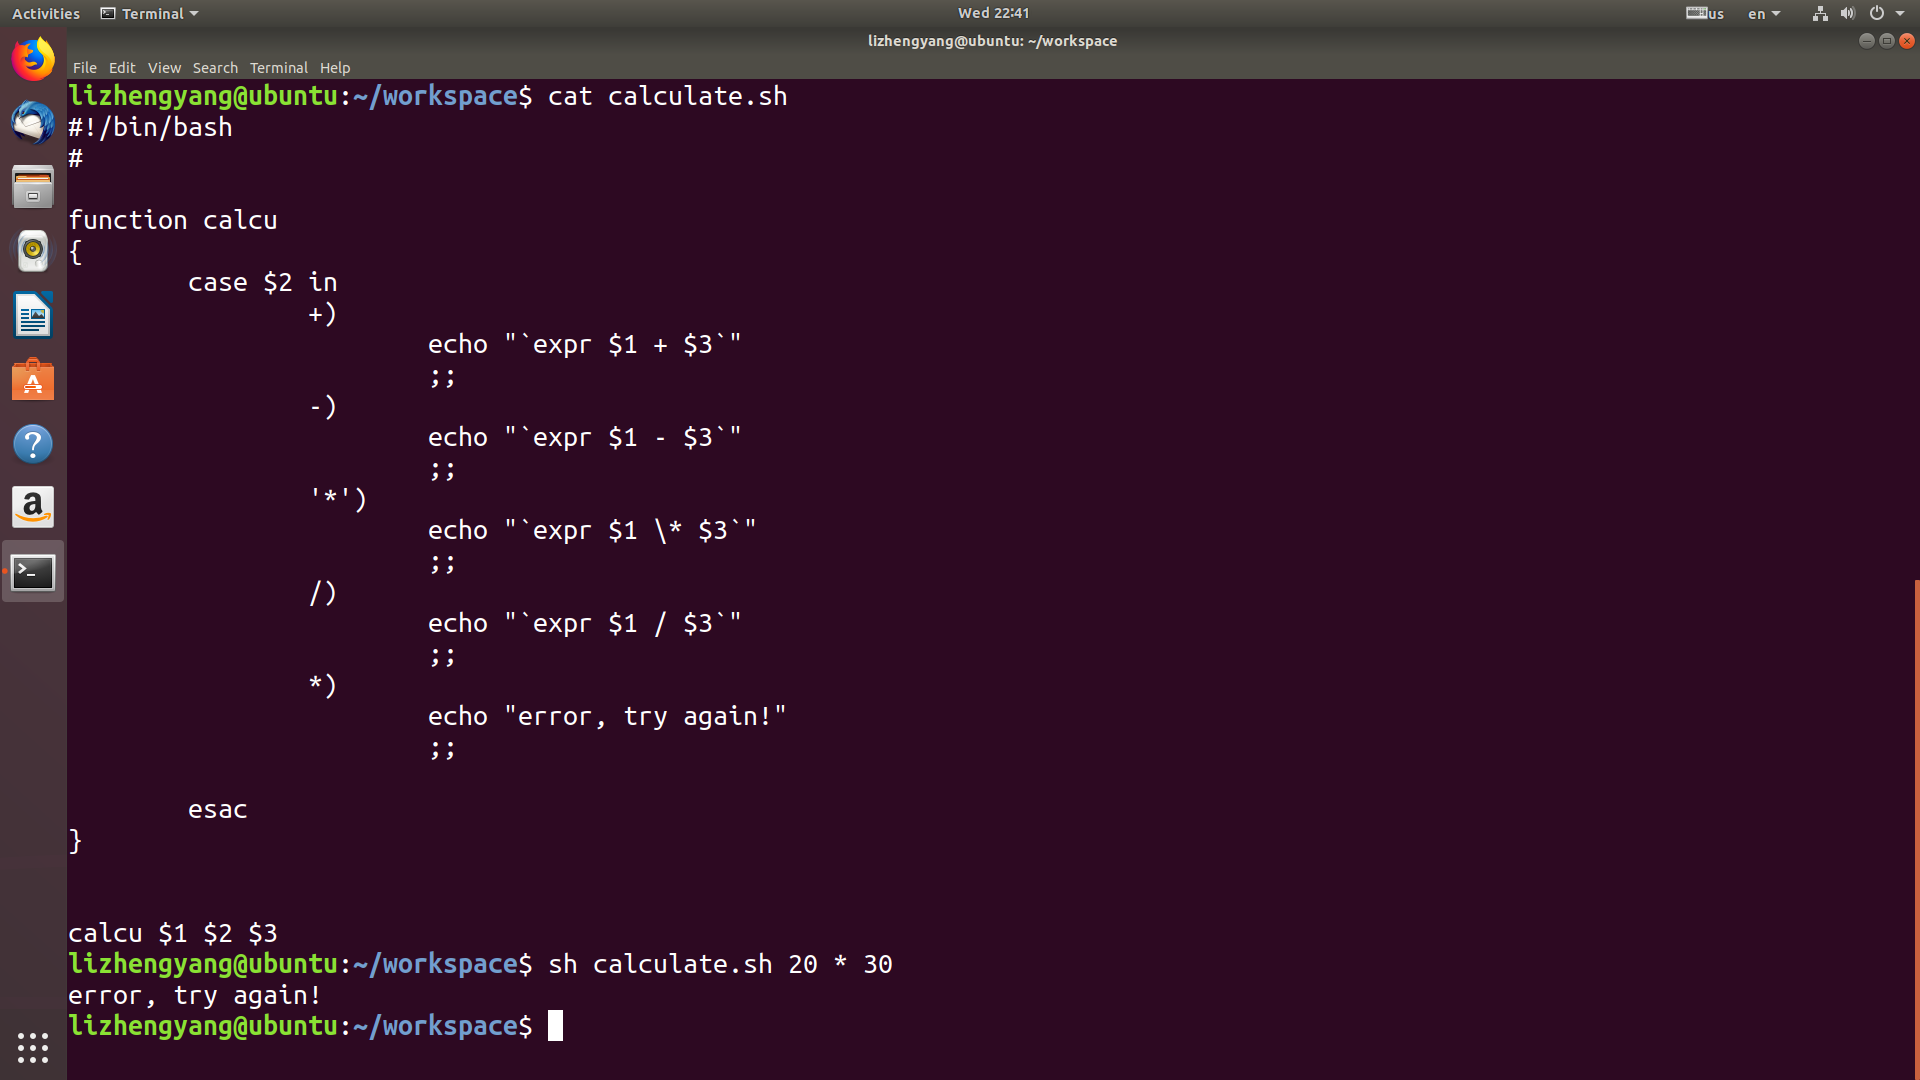Open the volume speaker icon

tap(1847, 13)
